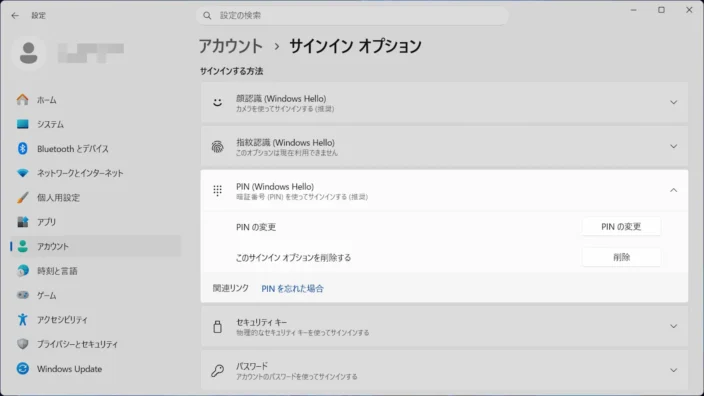Click the security key USB icon
This screenshot has height=396, width=704.
pos(217,326)
